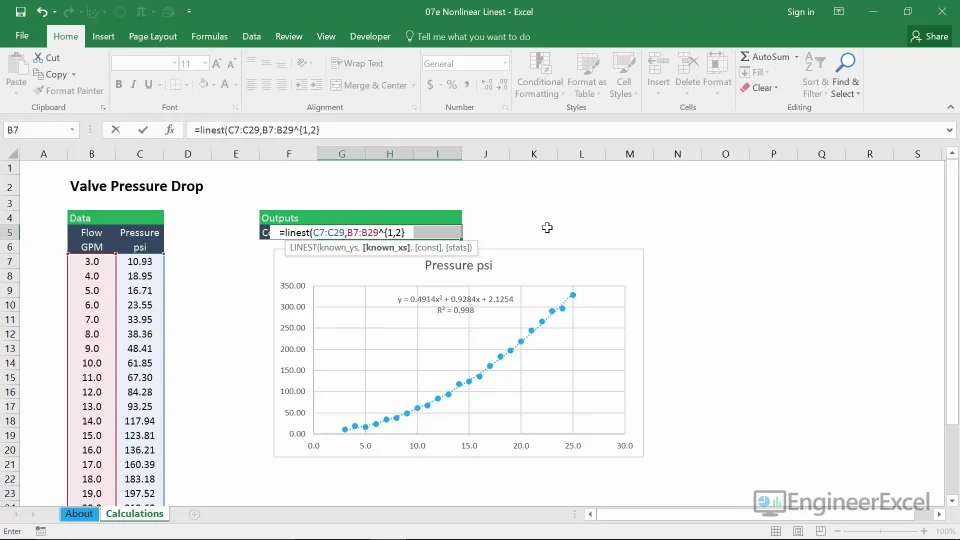
Task: Cancel the formula entry with the X icon
Action: [116, 130]
